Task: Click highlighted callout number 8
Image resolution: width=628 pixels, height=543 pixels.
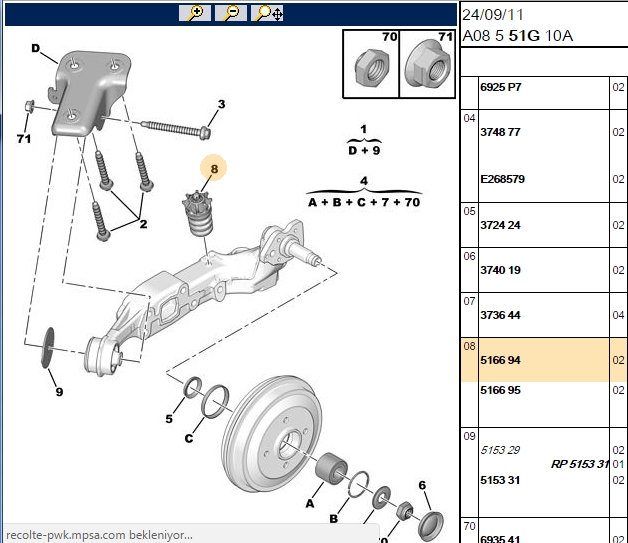Action: click(214, 168)
